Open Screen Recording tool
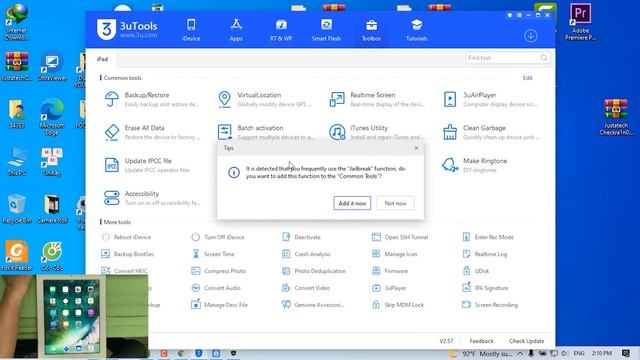Image resolution: width=640 pixels, height=360 pixels. [490, 305]
